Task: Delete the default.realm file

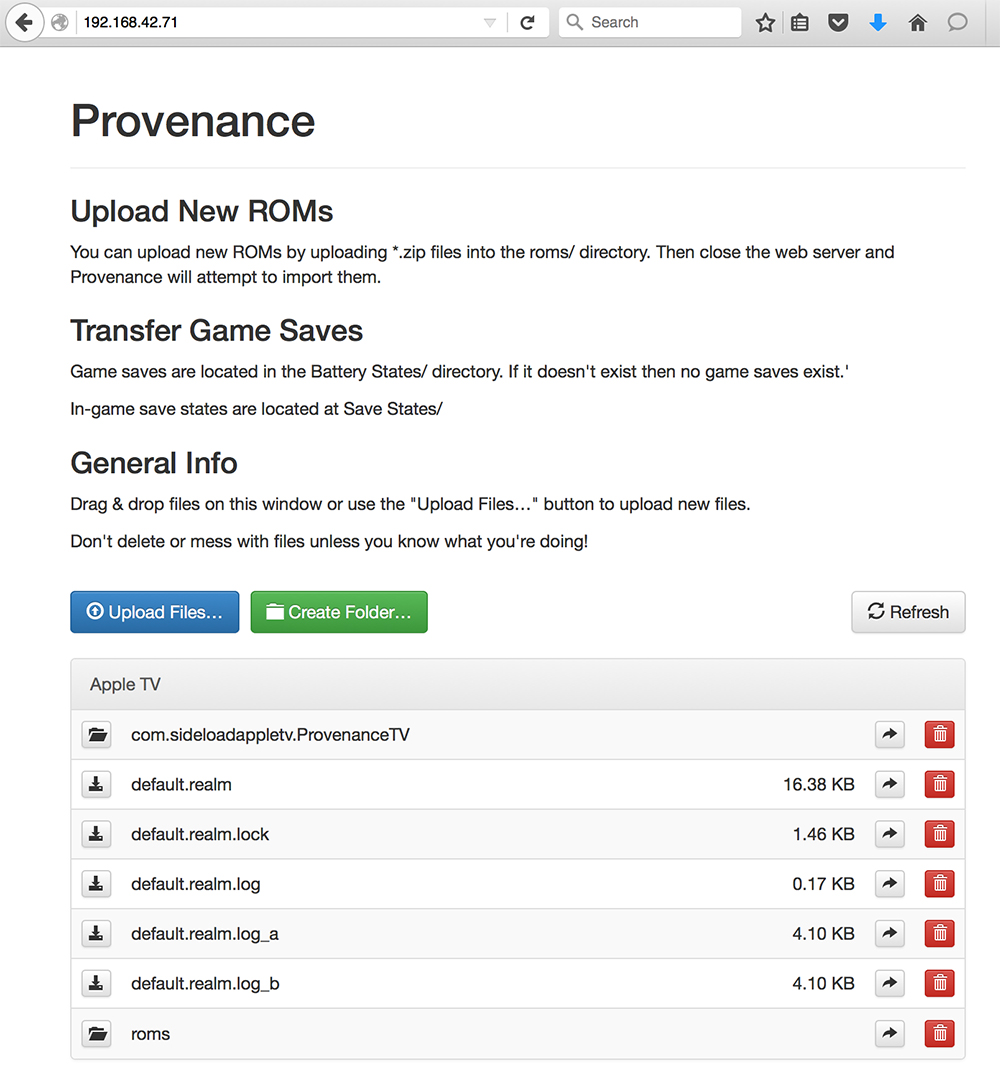Action: (939, 785)
